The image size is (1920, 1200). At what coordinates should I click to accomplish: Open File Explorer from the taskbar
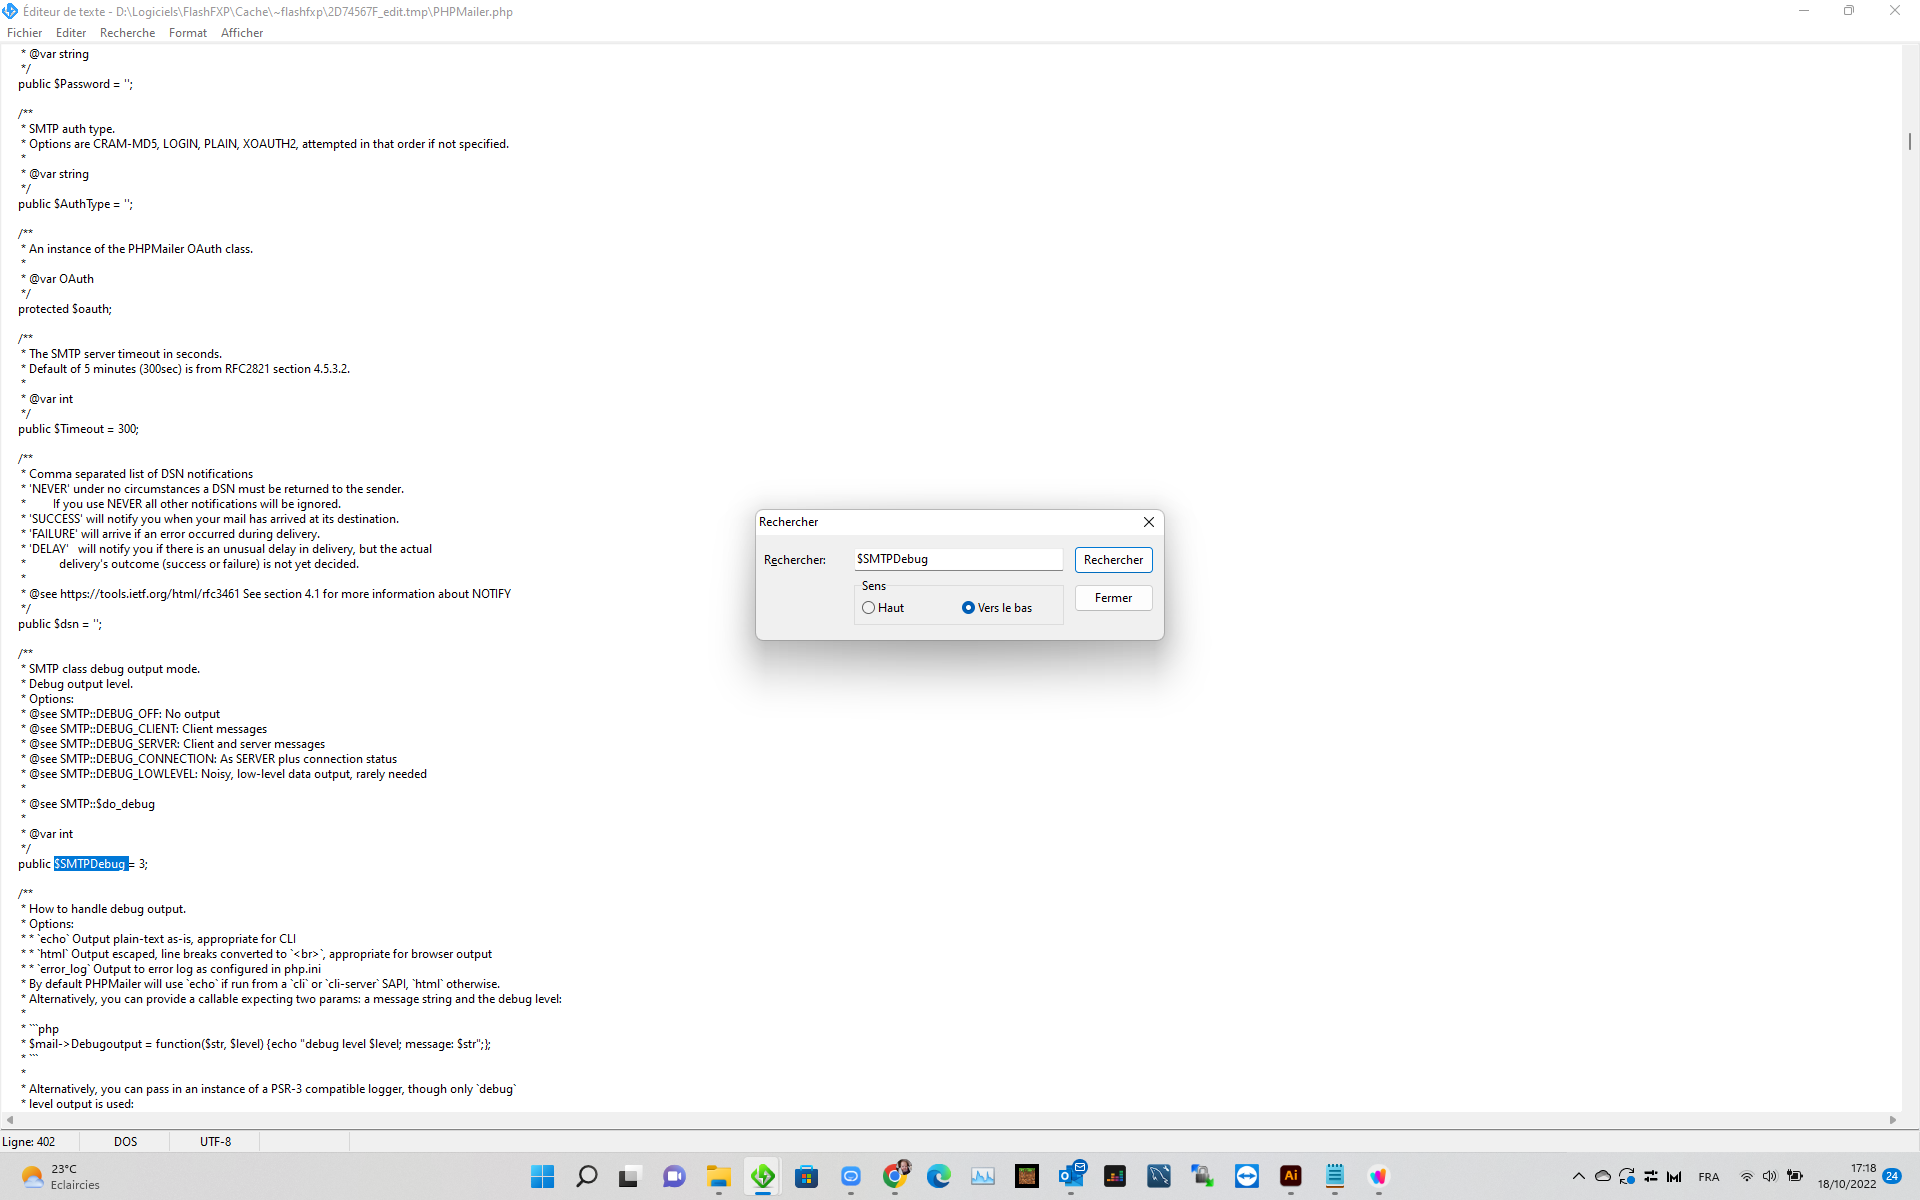pyautogui.click(x=719, y=1176)
